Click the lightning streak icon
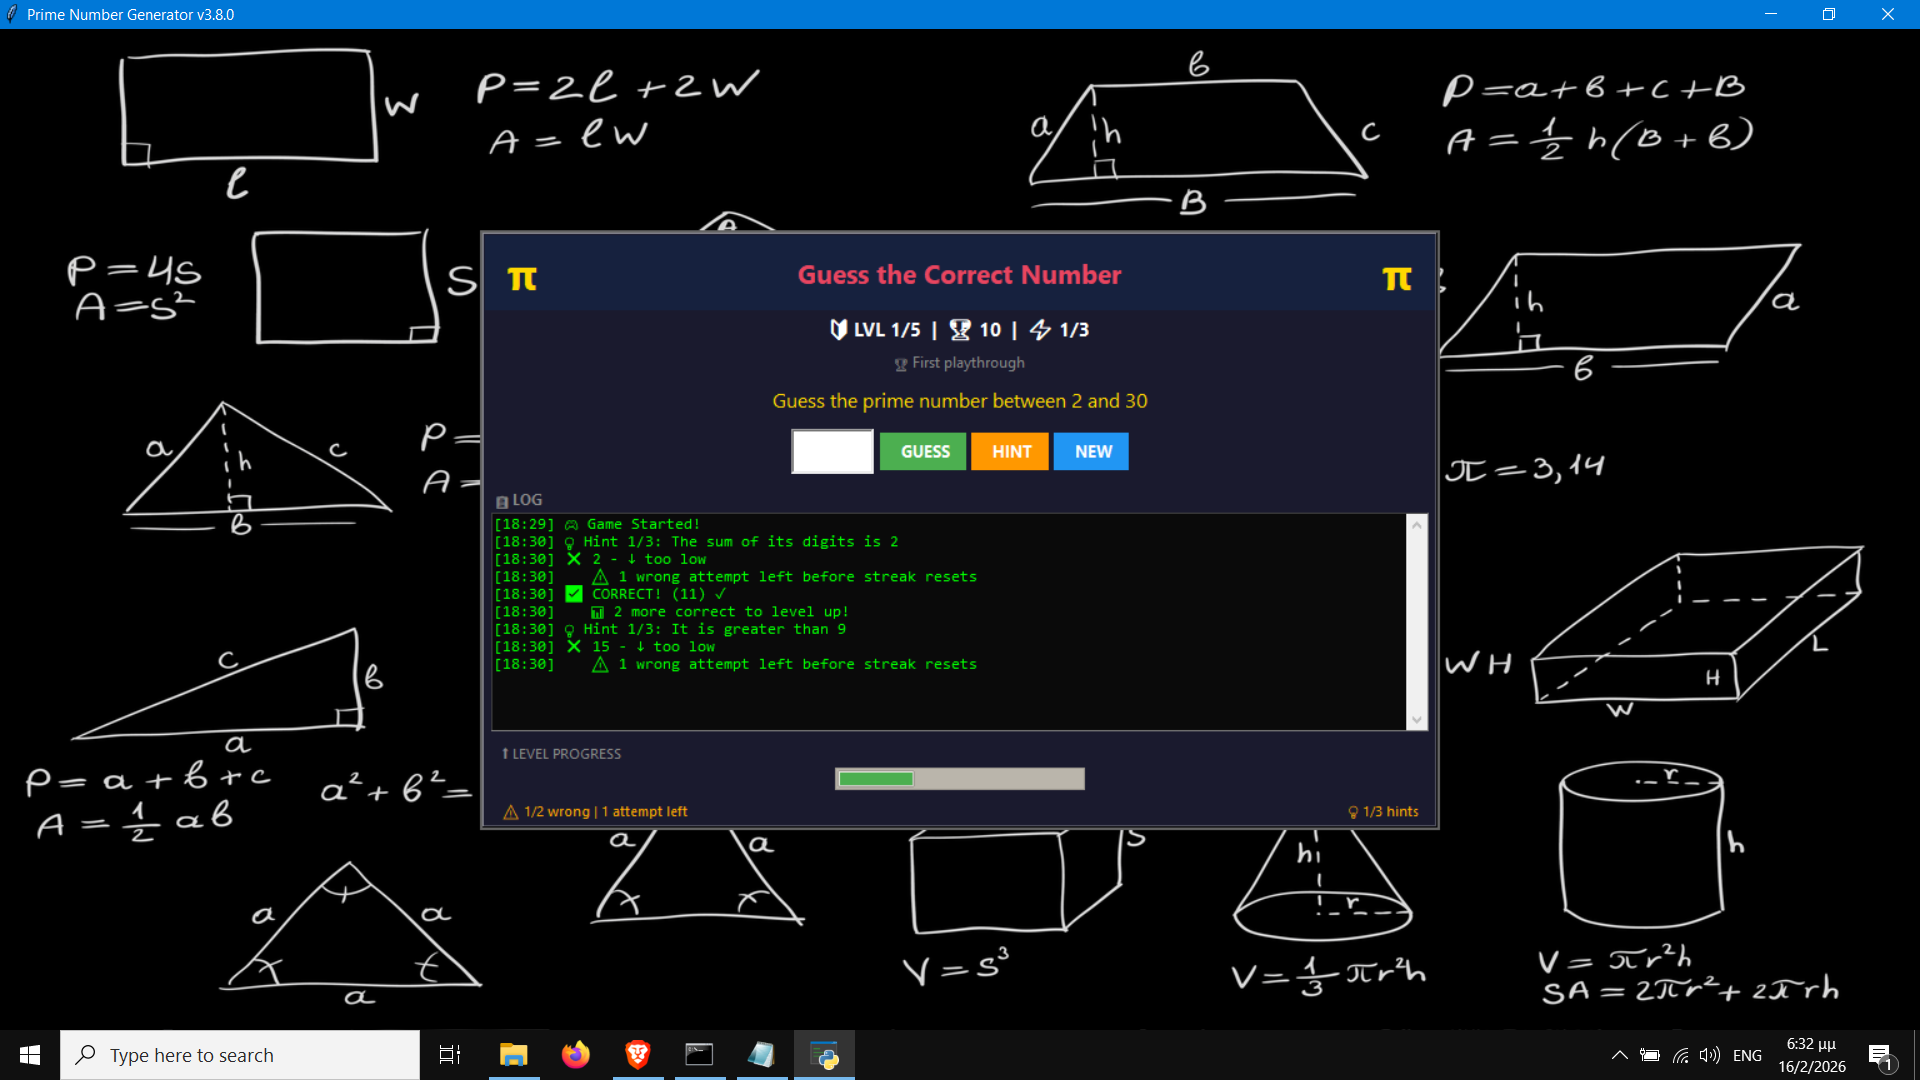1920x1080 pixels. point(1040,330)
